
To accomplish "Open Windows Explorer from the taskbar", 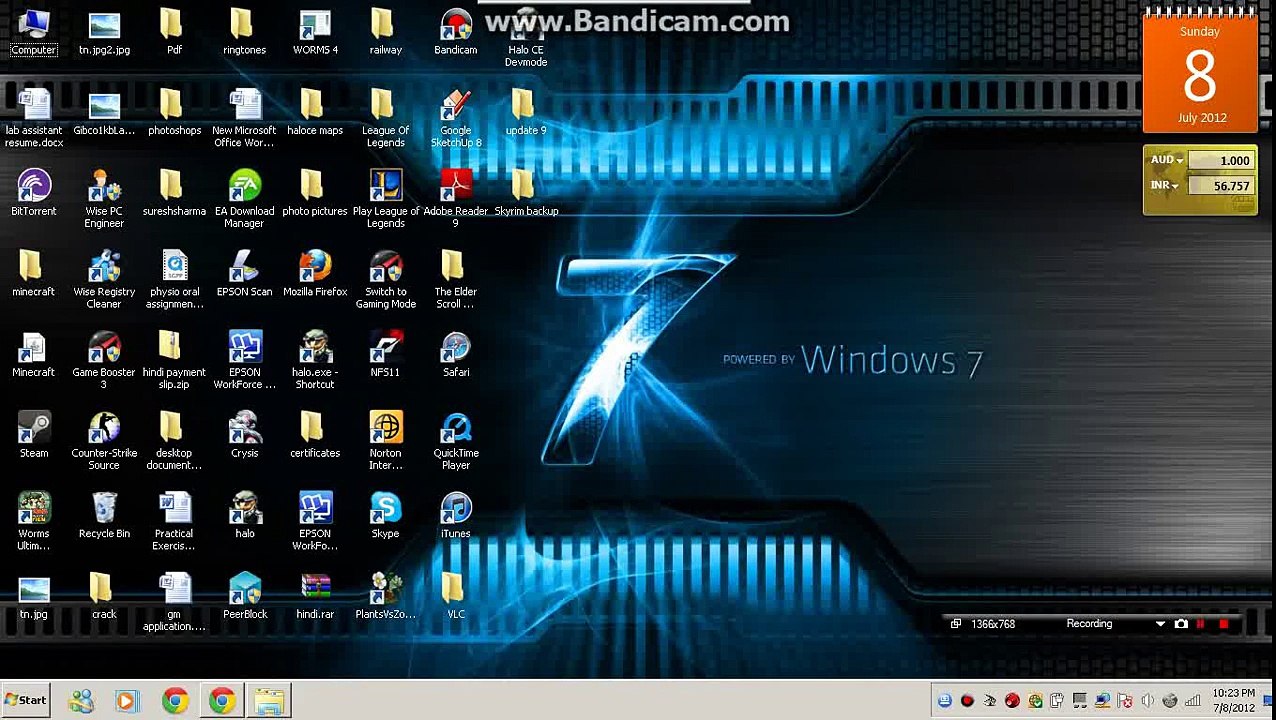I will coord(268,701).
